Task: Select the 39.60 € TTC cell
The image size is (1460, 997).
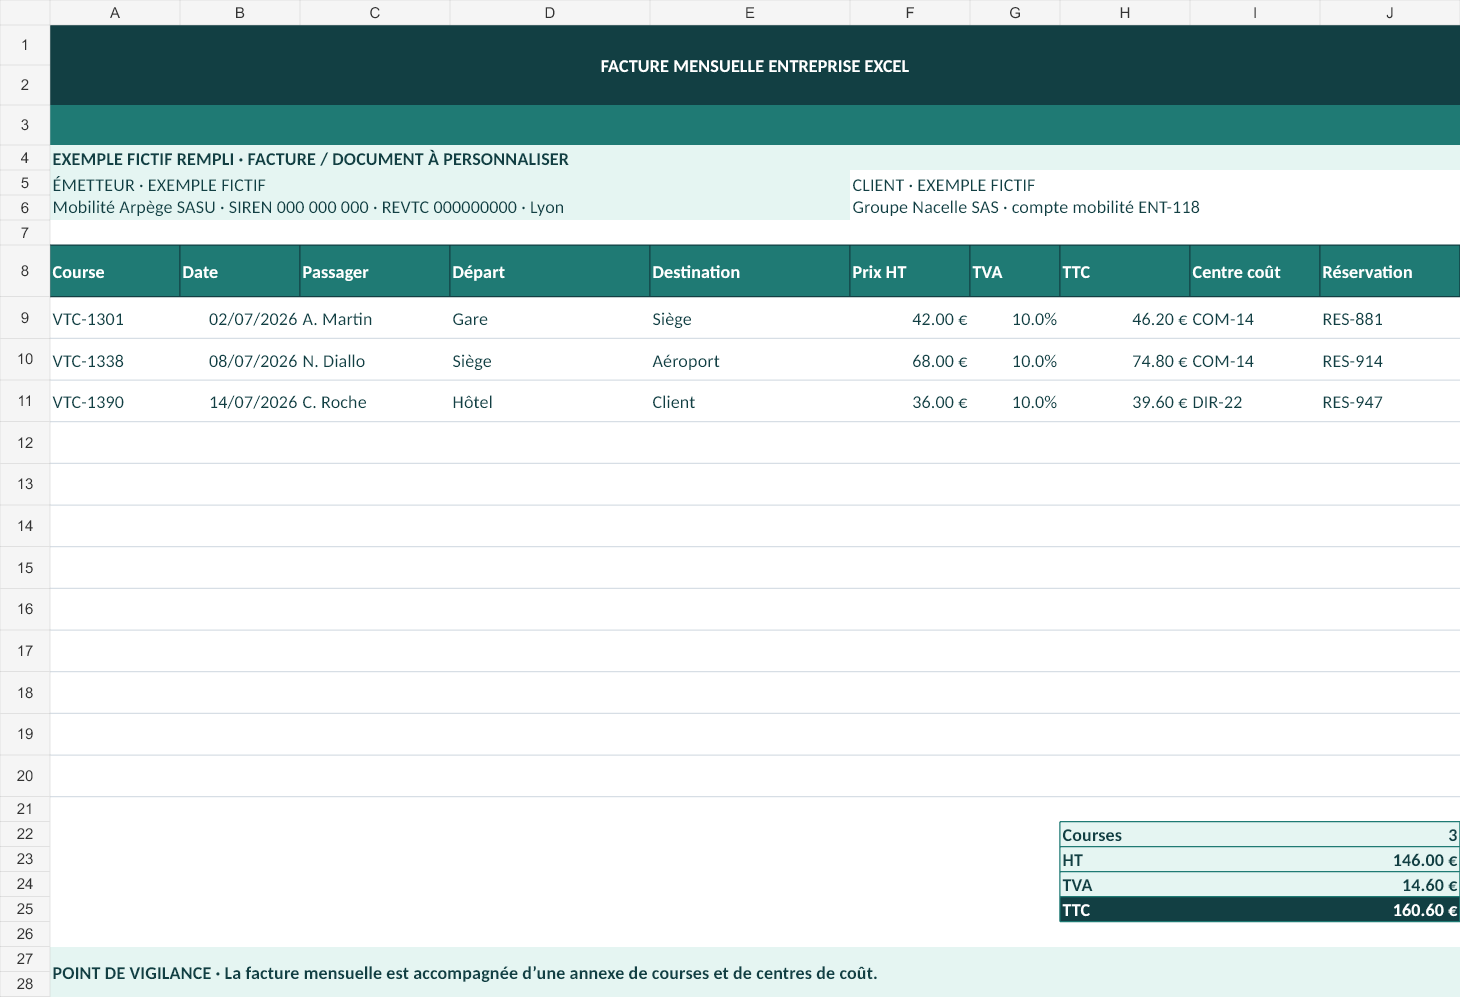Action: (x=1125, y=402)
